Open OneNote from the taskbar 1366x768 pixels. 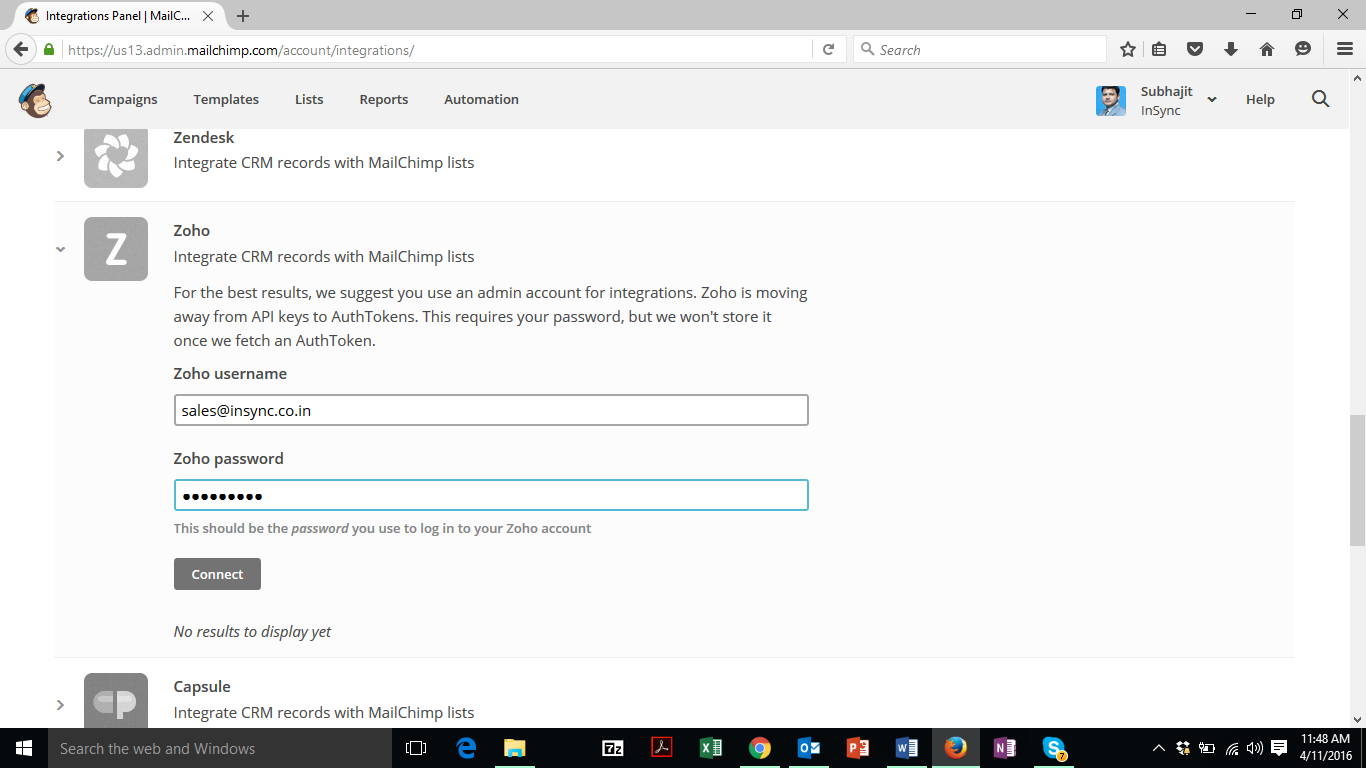pos(1005,748)
